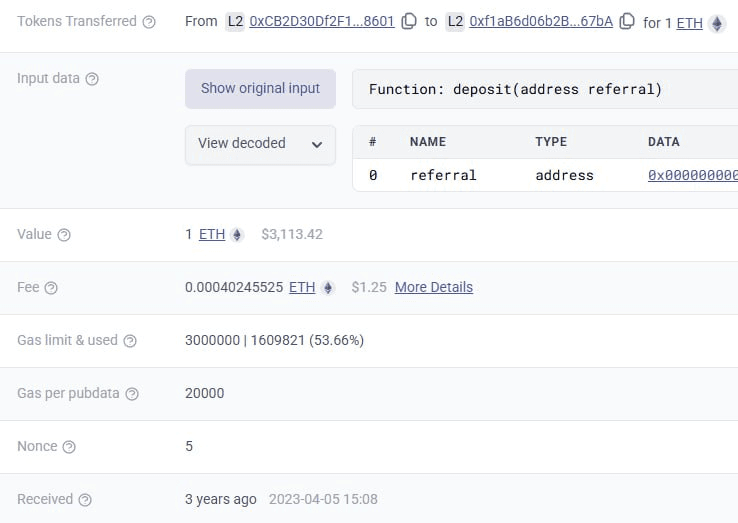738x523 pixels.
Task: Copy the recipient address 0xf1aB6d06b2B...67bA
Action: (627, 22)
